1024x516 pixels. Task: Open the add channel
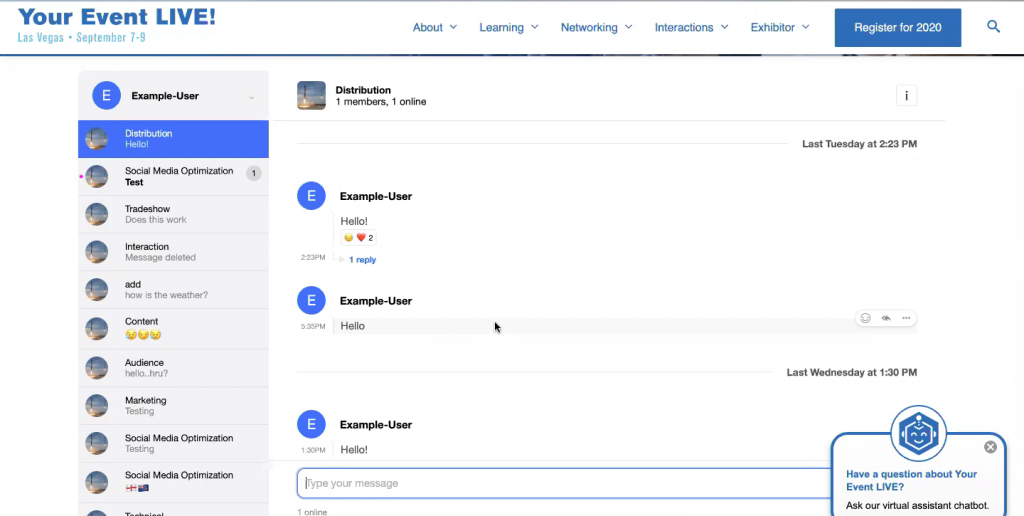(173, 290)
